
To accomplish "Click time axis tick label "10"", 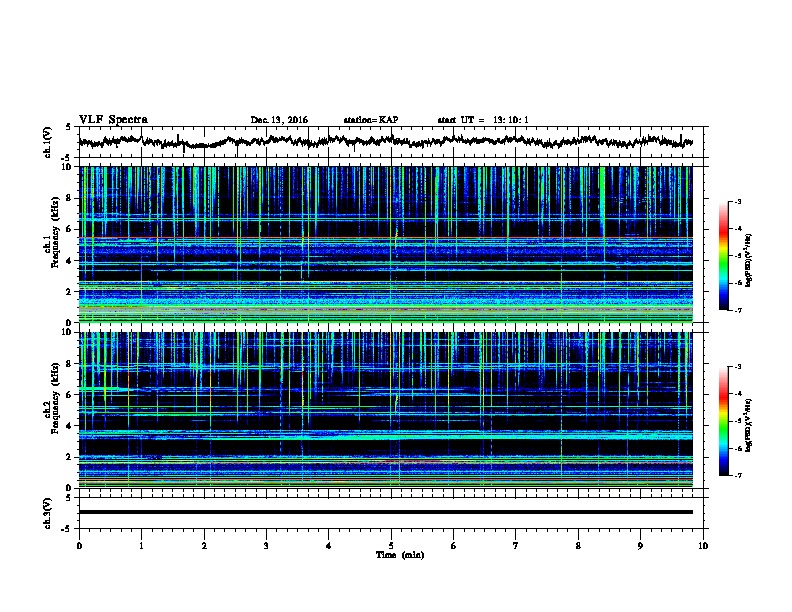I will 703,546.
